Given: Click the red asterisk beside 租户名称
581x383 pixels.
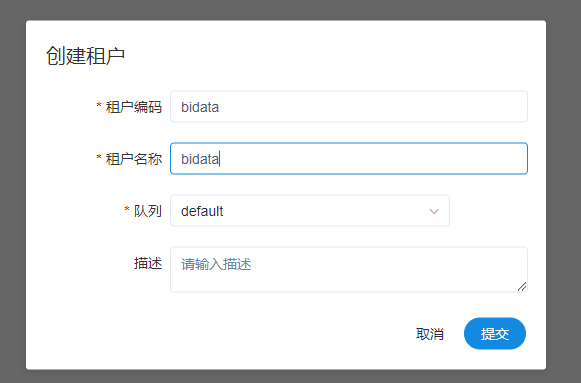Looking at the screenshot, I should pyautogui.click(x=99, y=157).
